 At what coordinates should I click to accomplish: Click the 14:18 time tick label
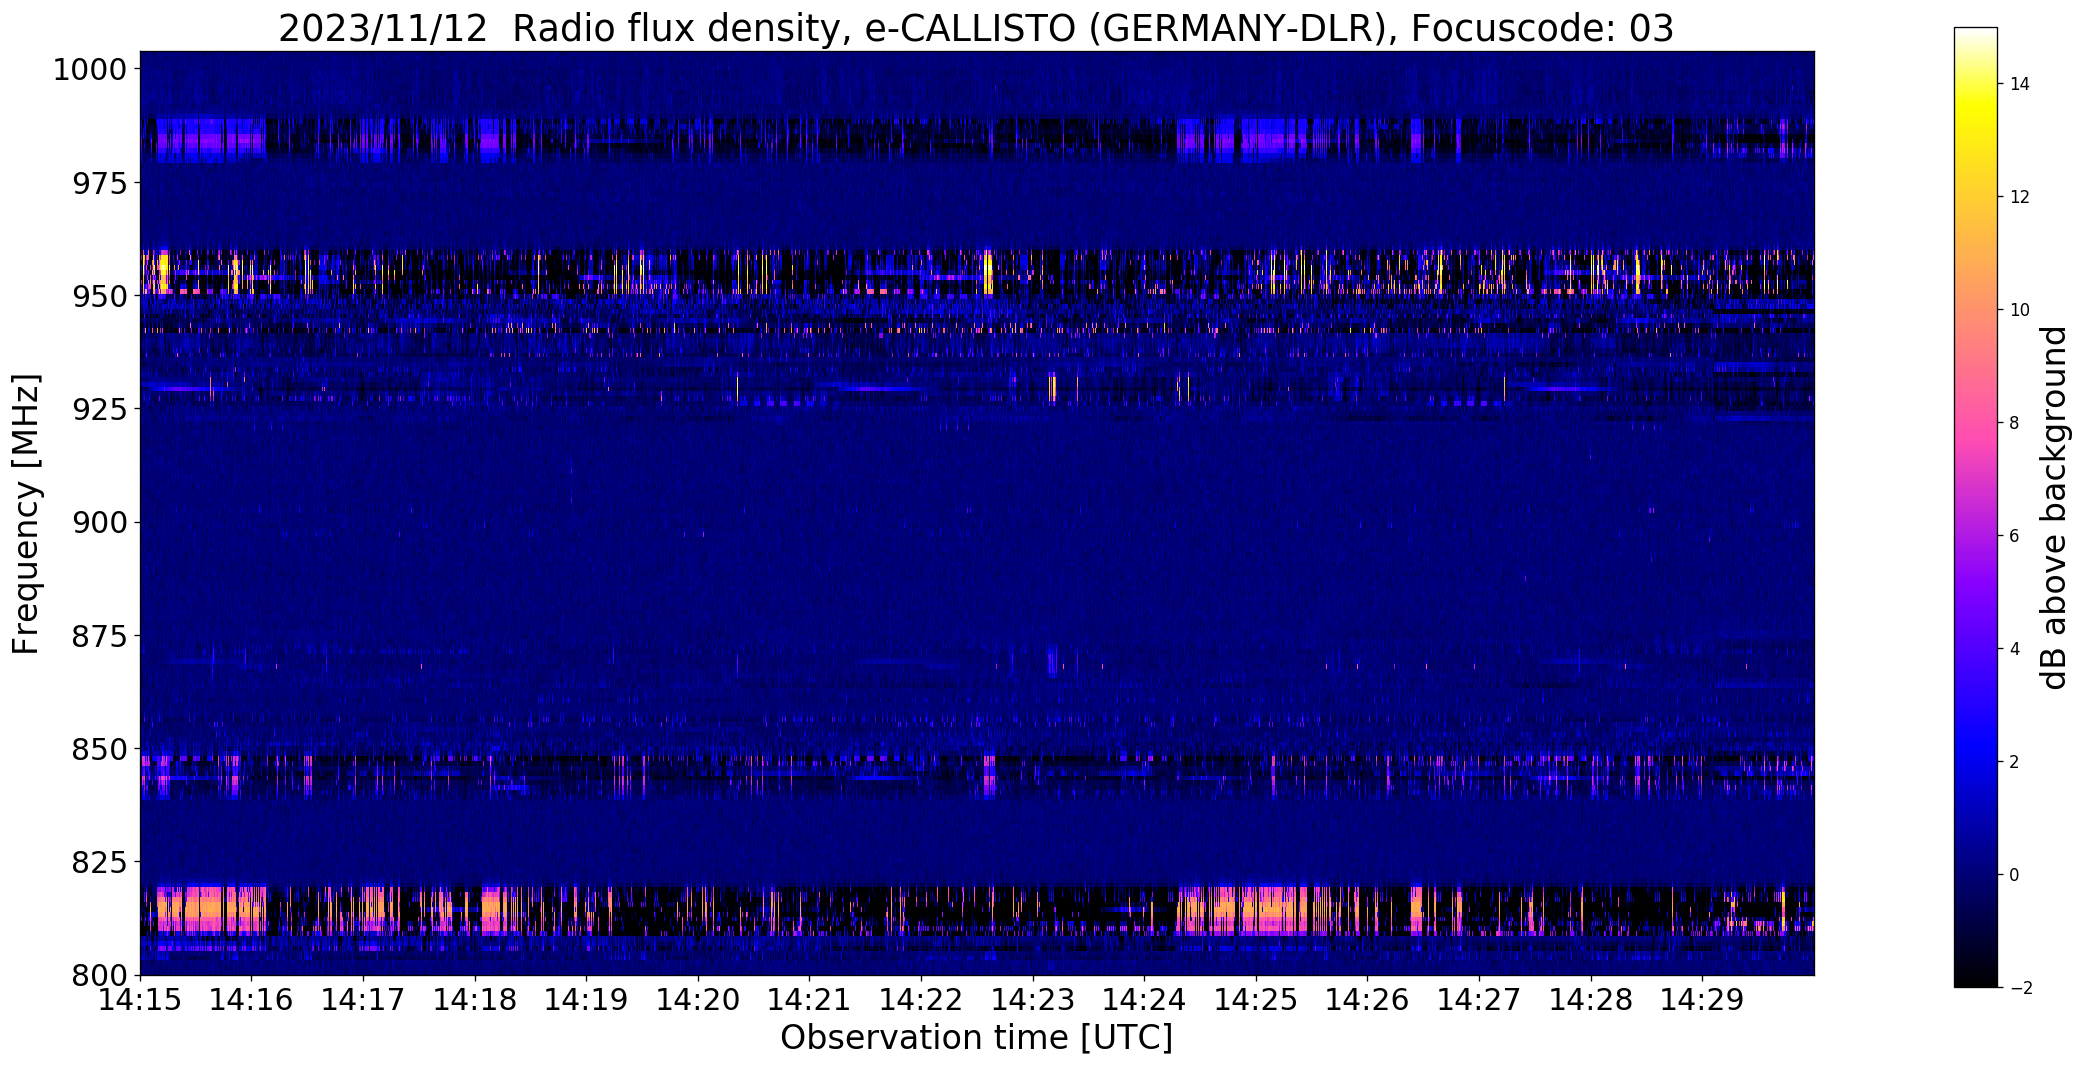pyautogui.click(x=475, y=1000)
